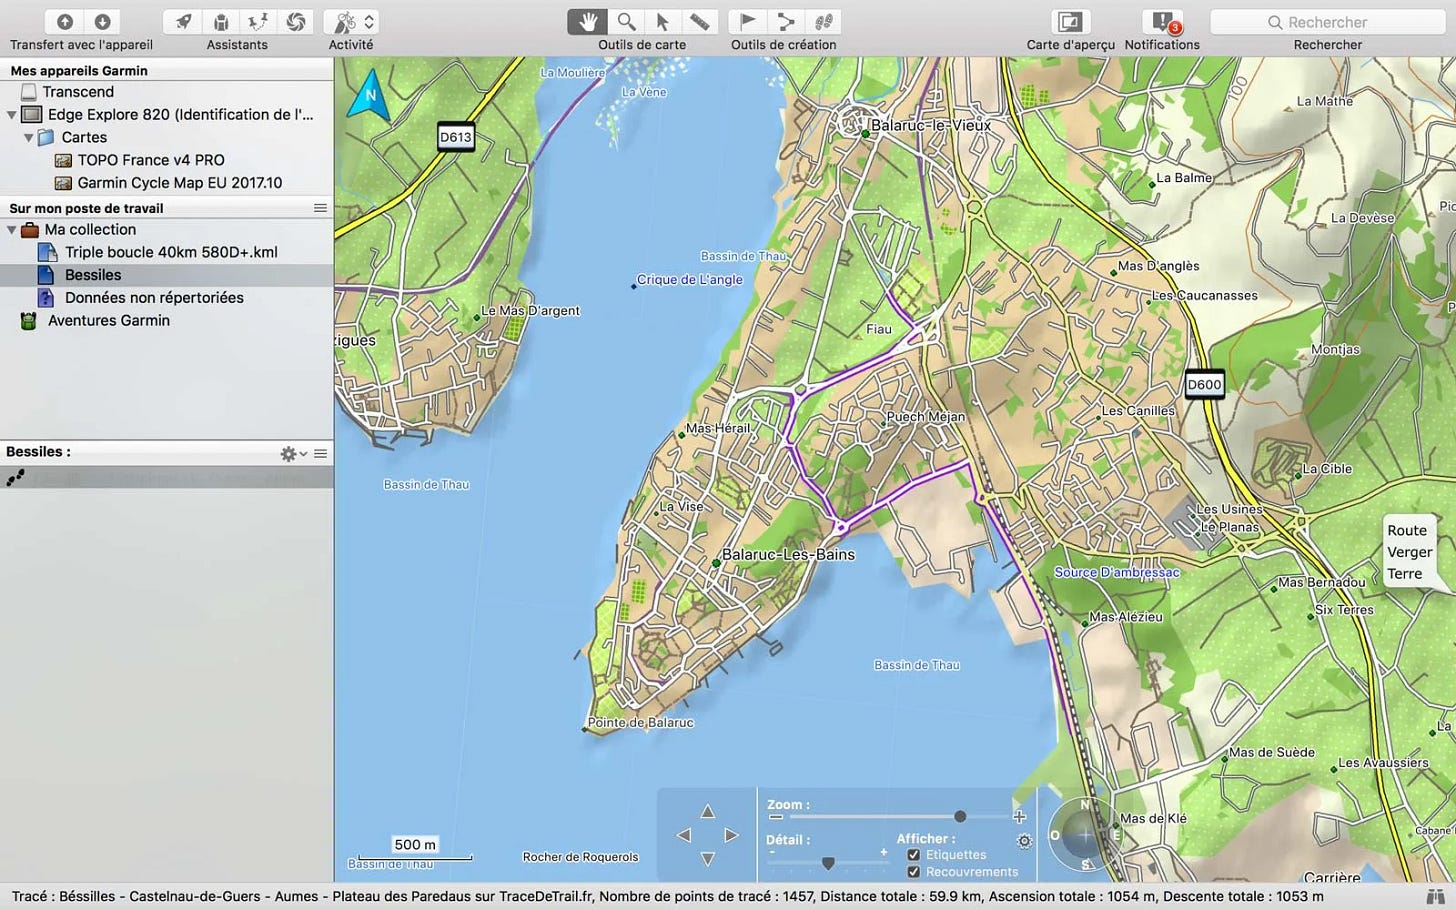Pan the map left with the arrow
The image size is (1456, 910).
[x=684, y=835]
